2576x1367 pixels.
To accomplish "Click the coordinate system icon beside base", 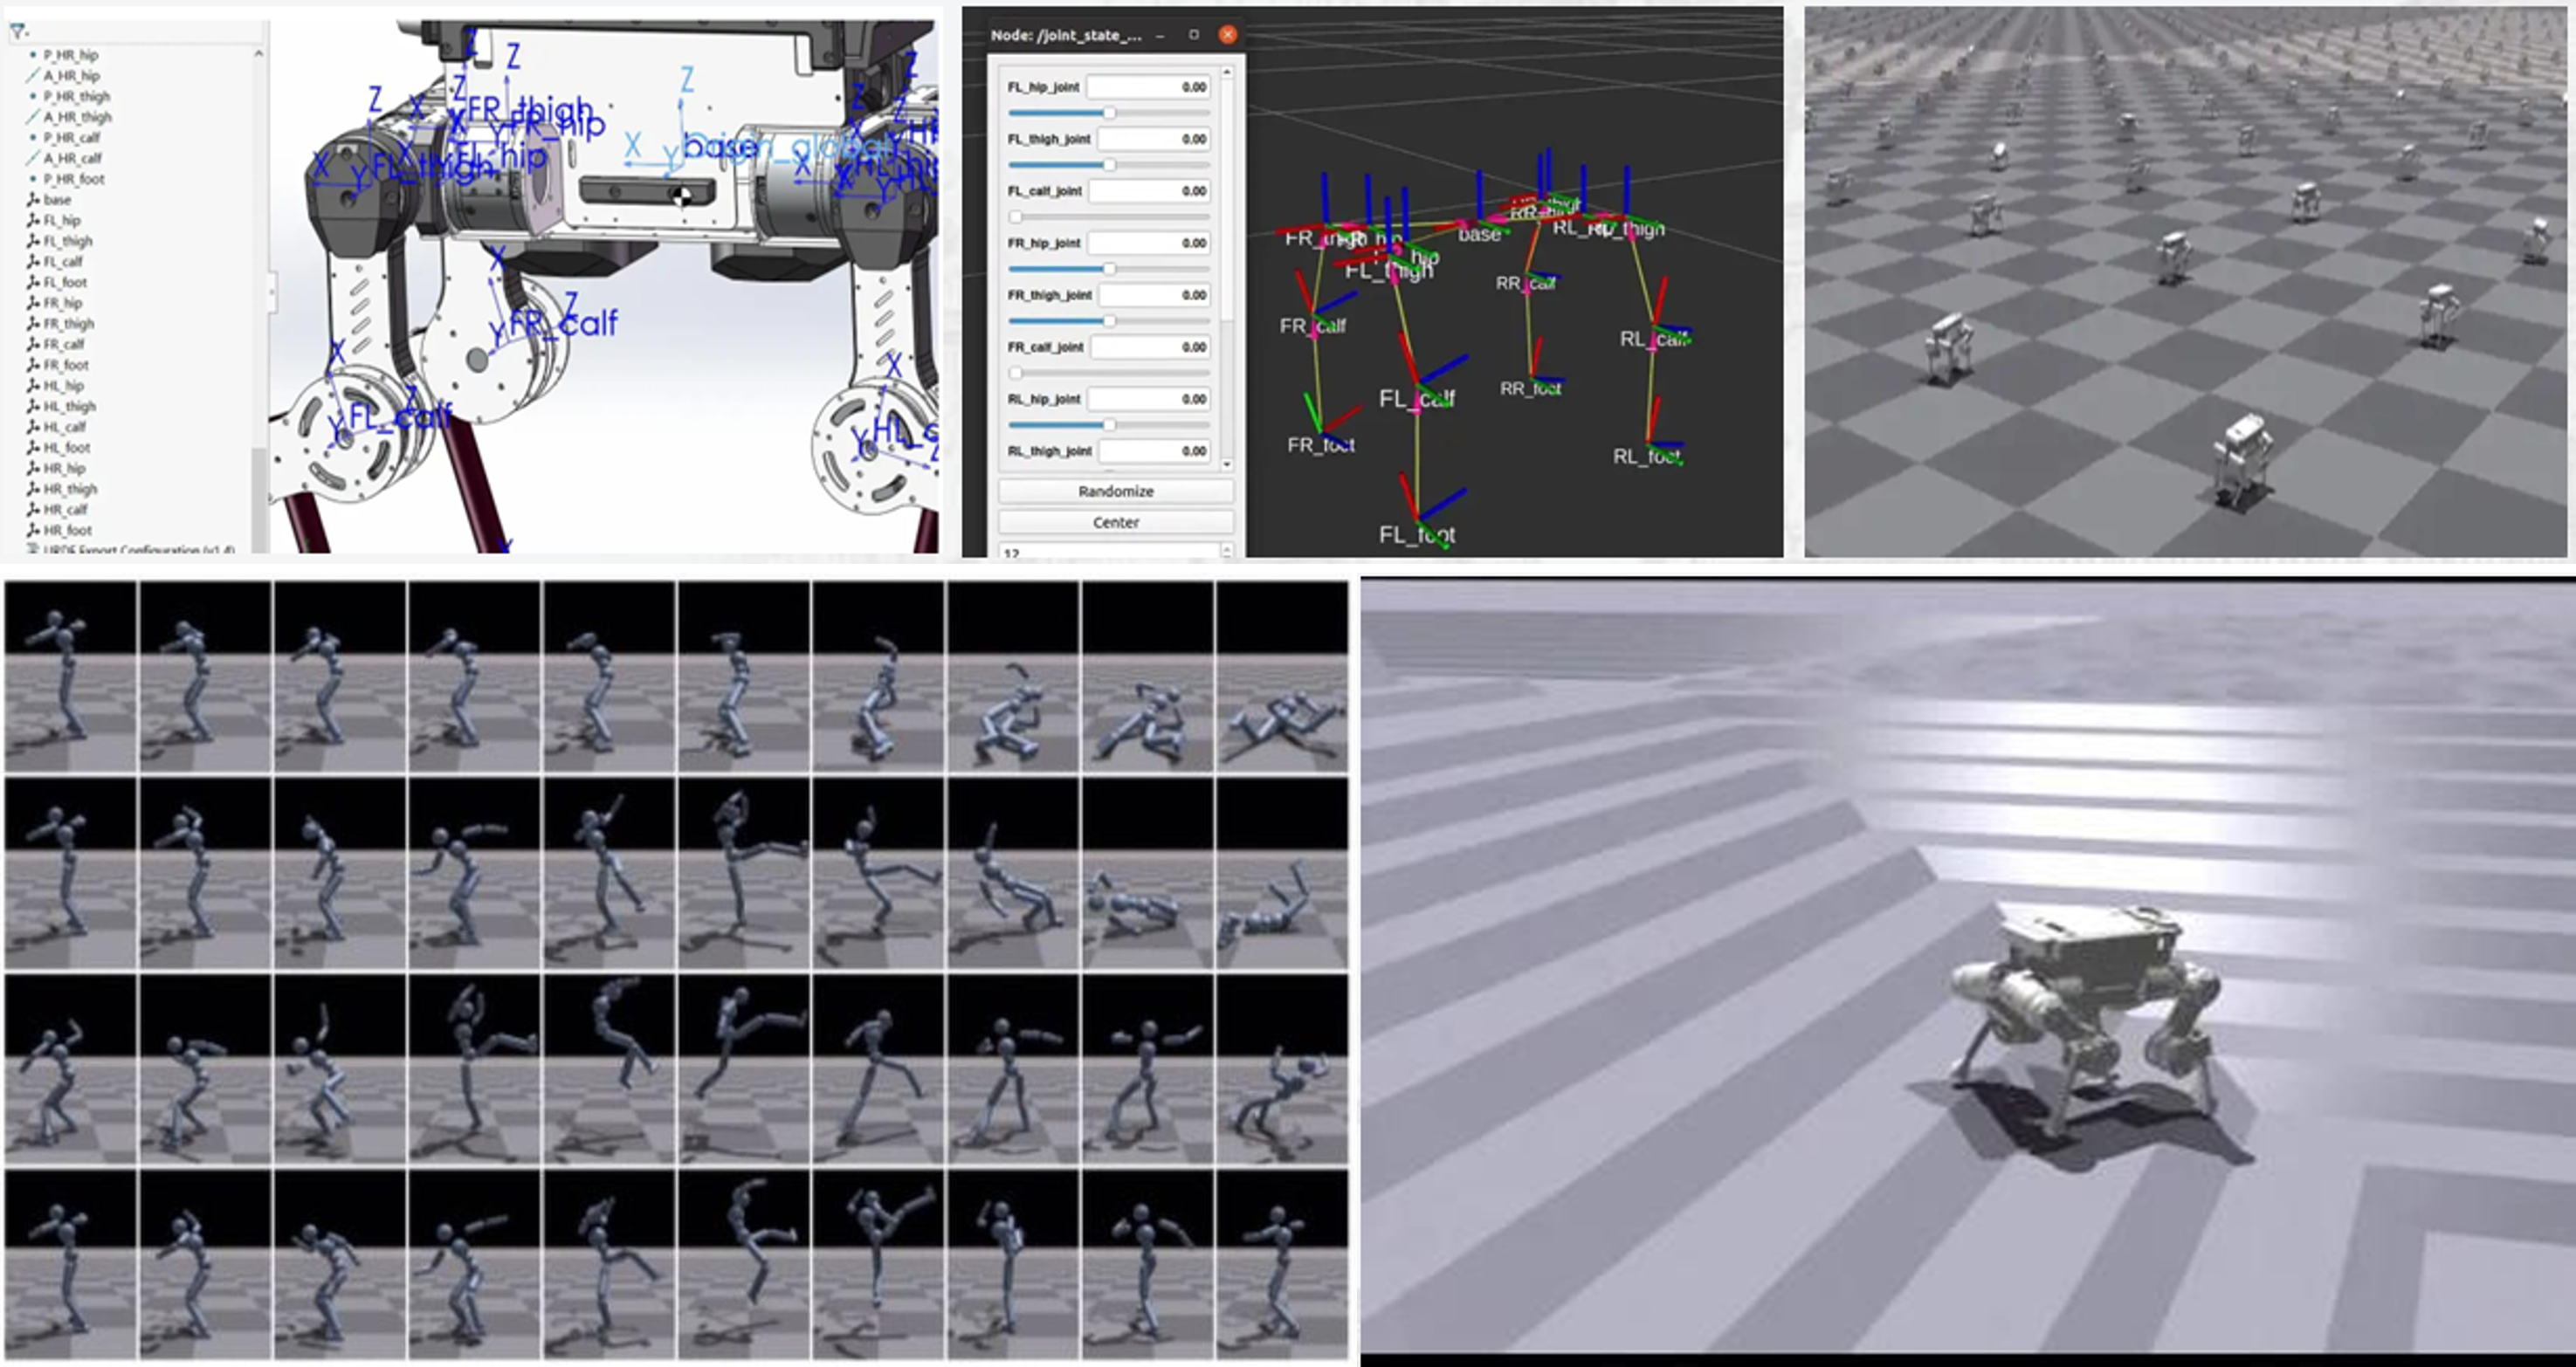I will click(x=33, y=200).
